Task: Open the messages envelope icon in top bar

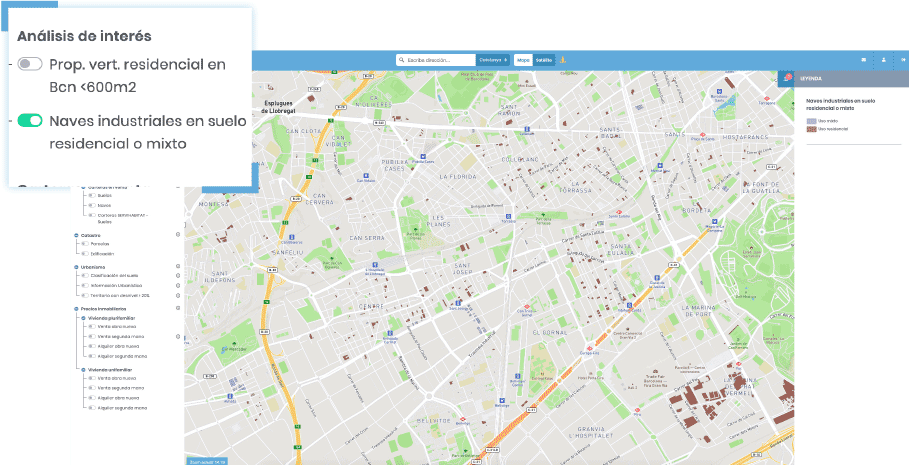Action: click(863, 60)
